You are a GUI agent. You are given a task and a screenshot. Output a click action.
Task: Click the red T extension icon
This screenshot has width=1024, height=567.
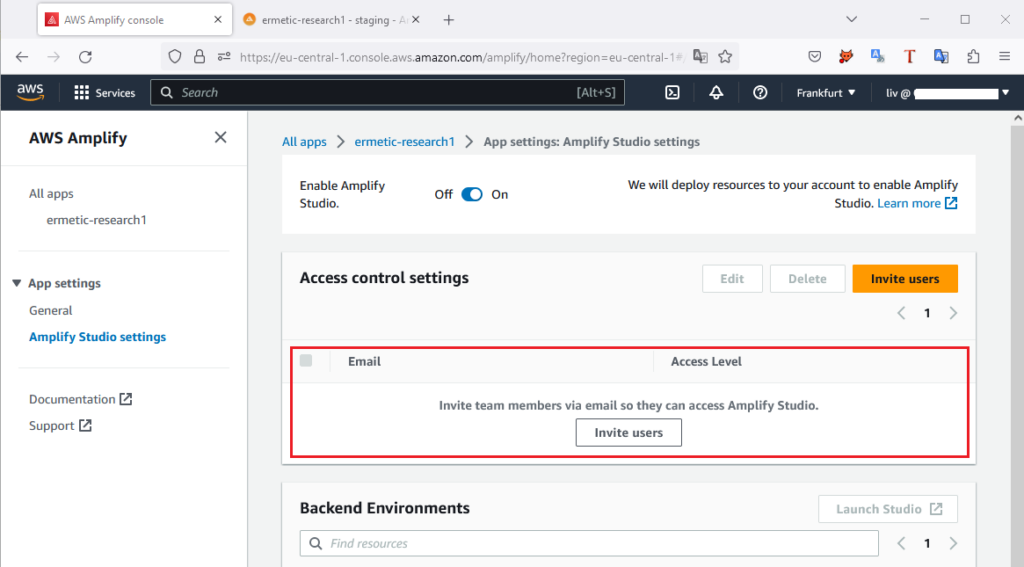pos(909,57)
